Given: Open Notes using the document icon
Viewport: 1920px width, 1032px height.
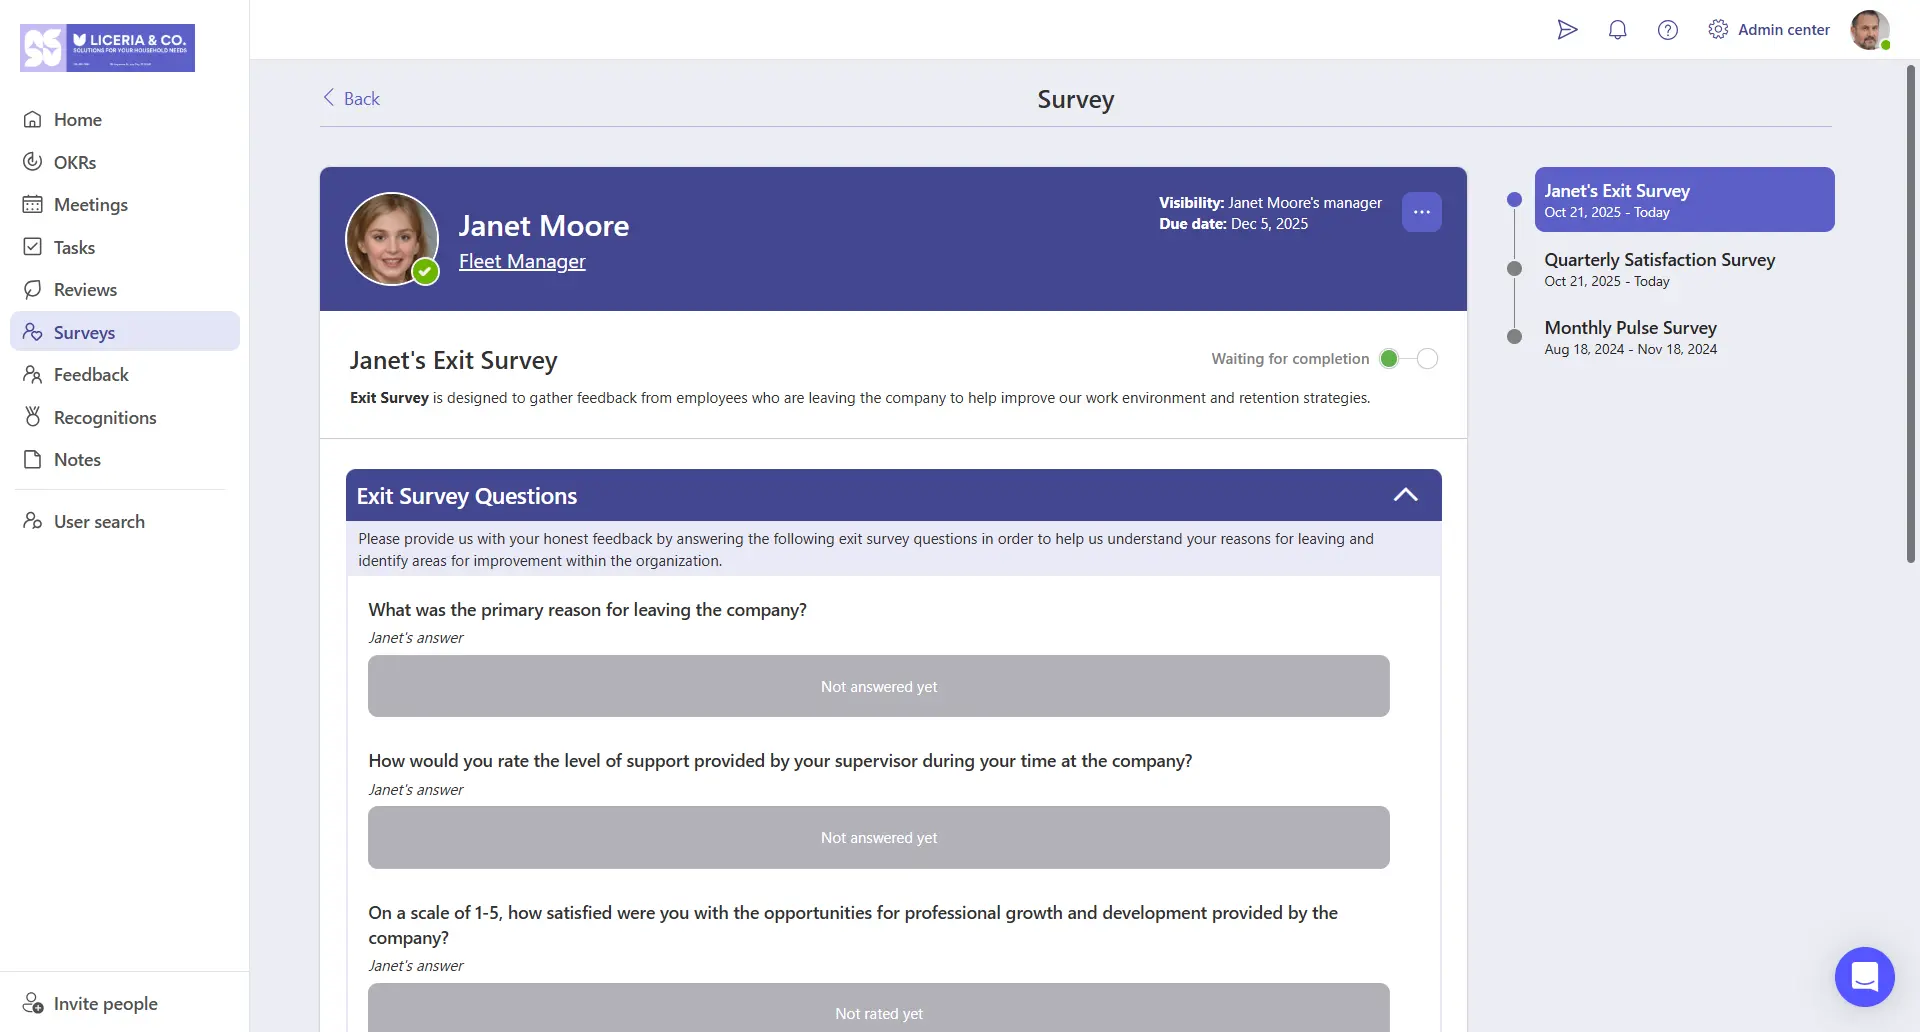Looking at the screenshot, I should [x=33, y=459].
